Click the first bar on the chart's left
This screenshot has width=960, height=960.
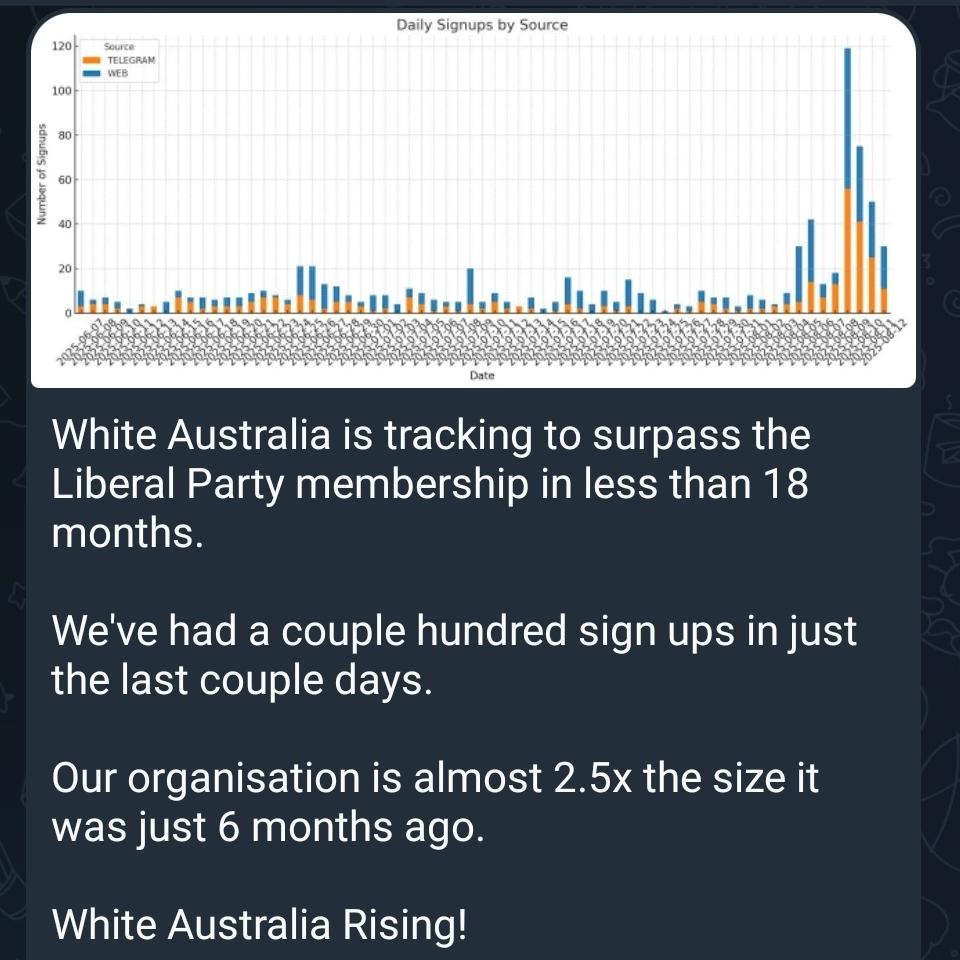(81, 302)
